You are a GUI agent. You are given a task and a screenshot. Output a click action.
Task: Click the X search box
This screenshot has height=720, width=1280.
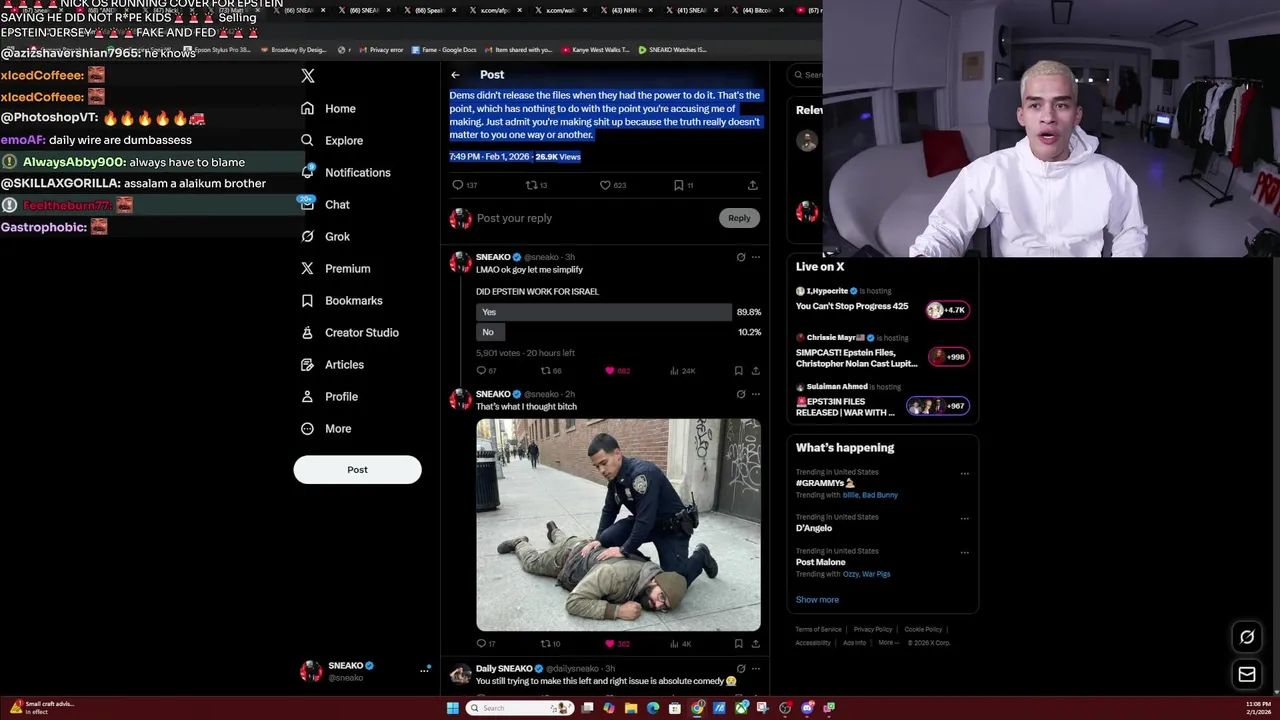(x=806, y=75)
